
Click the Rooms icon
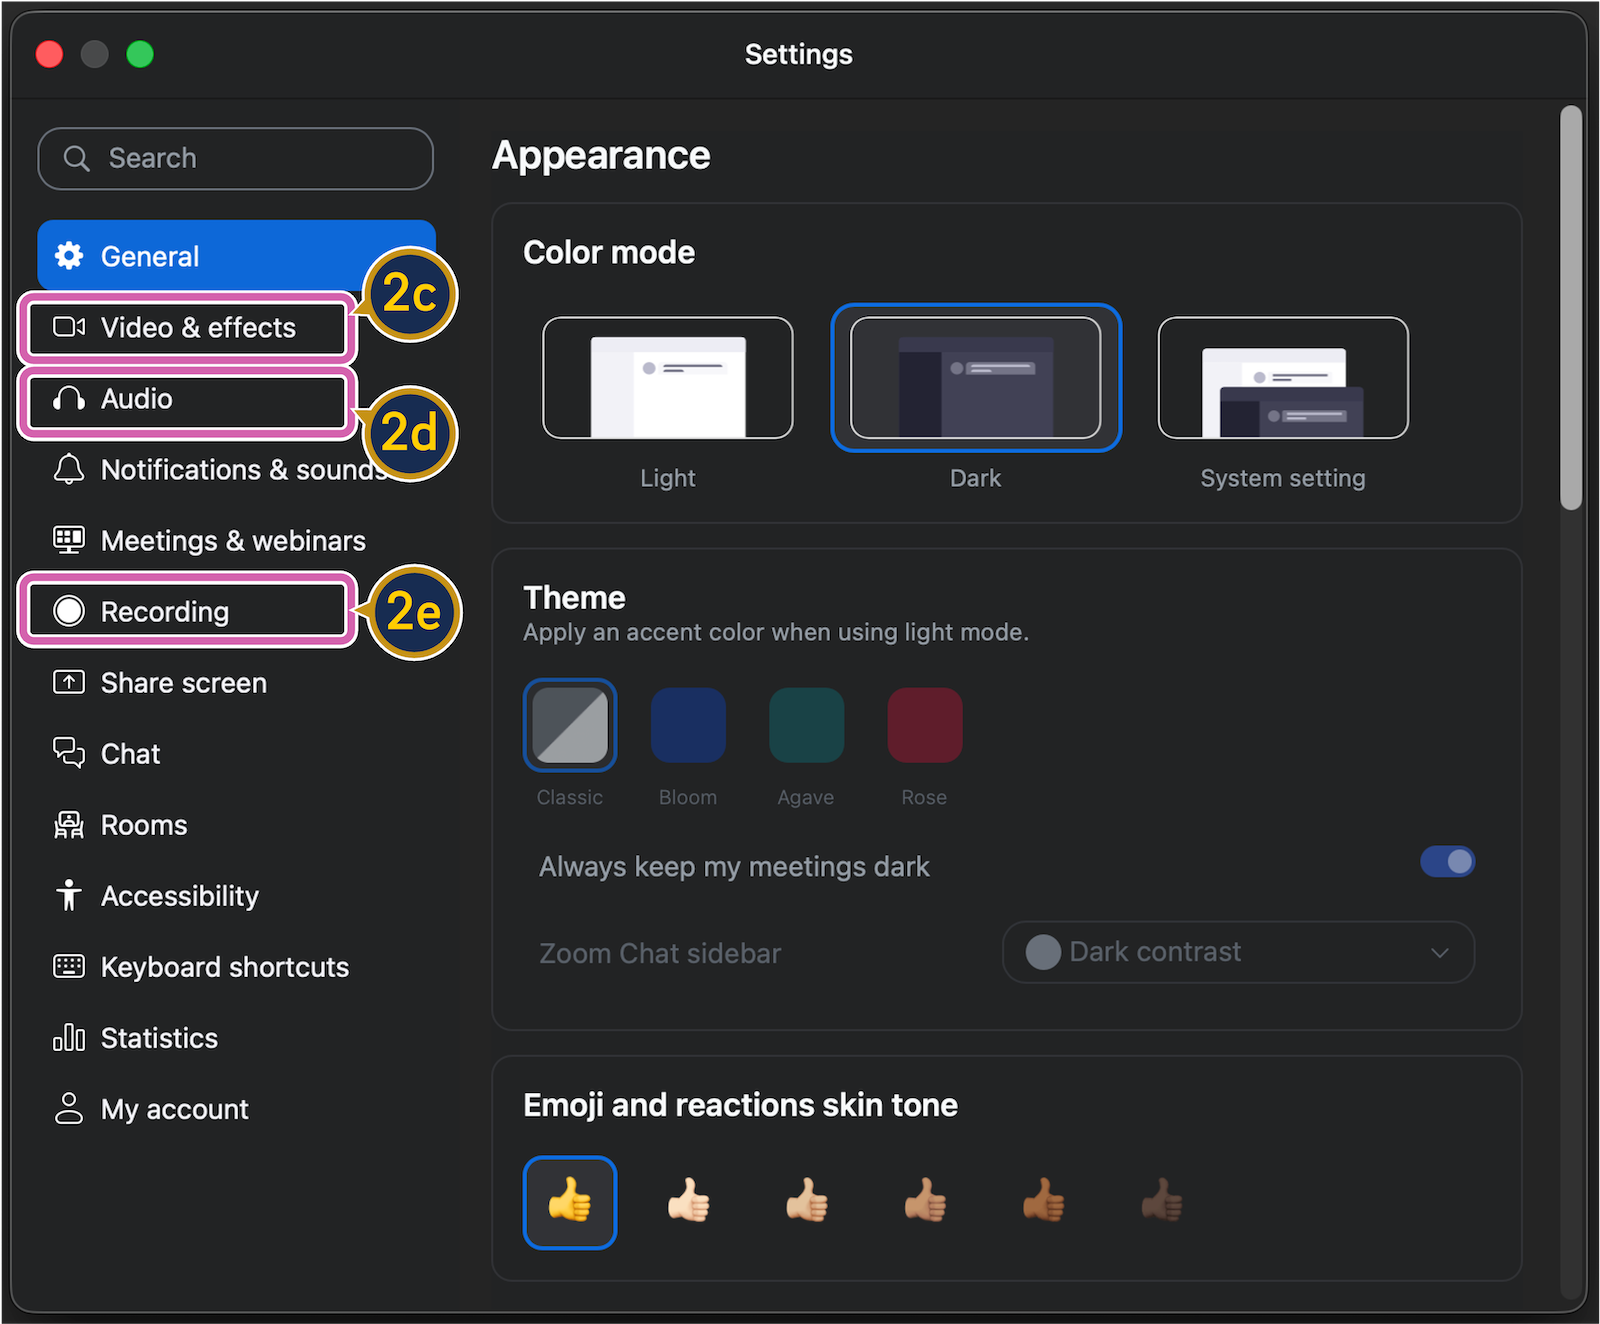pos(69,825)
